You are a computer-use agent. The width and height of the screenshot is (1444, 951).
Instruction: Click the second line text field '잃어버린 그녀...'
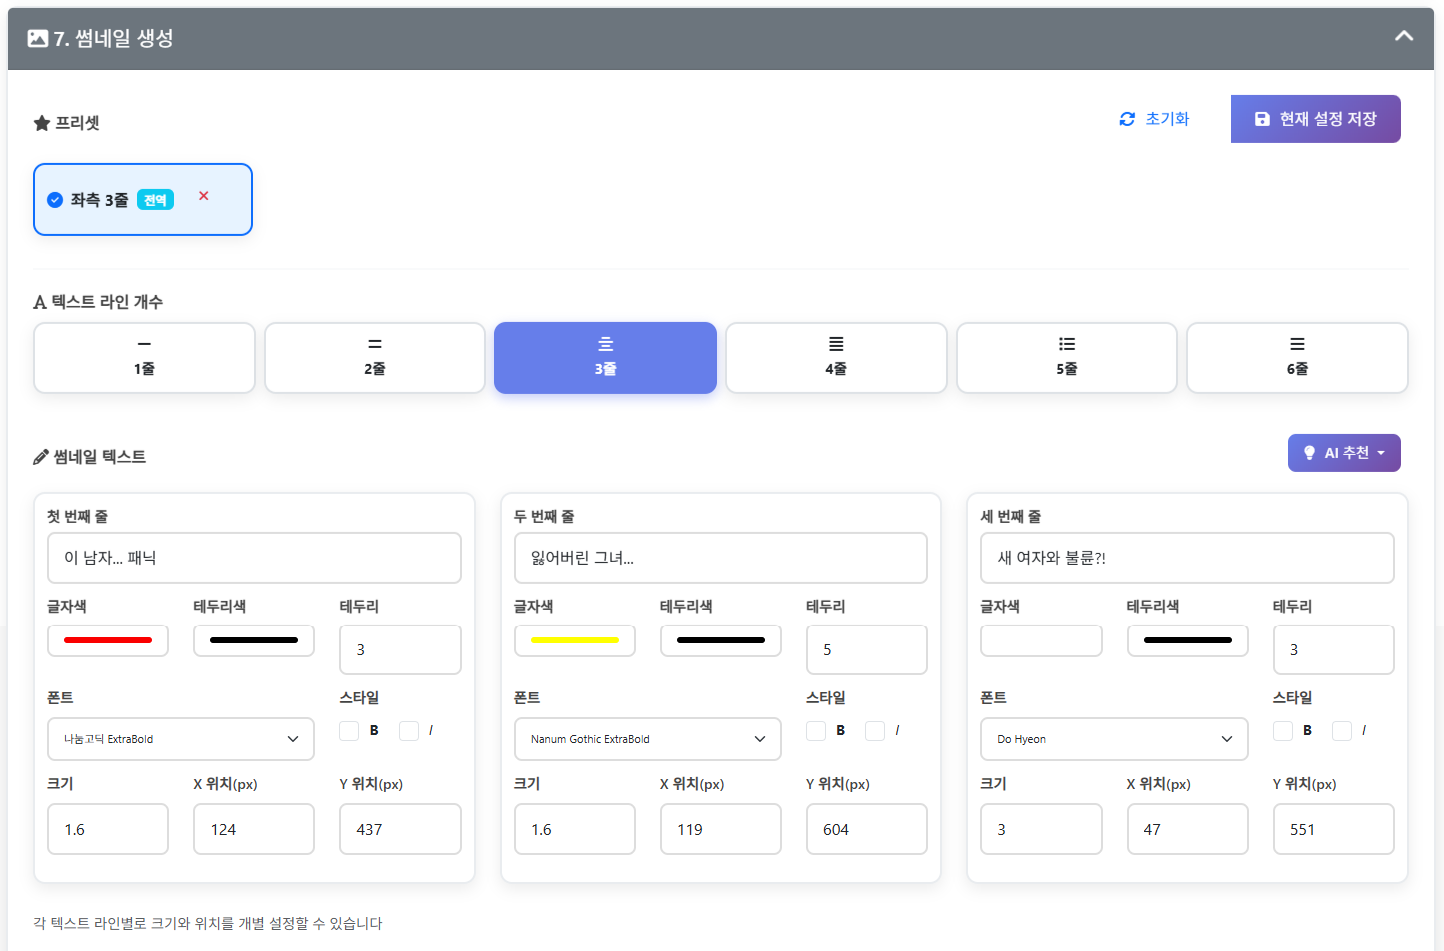[x=721, y=558]
